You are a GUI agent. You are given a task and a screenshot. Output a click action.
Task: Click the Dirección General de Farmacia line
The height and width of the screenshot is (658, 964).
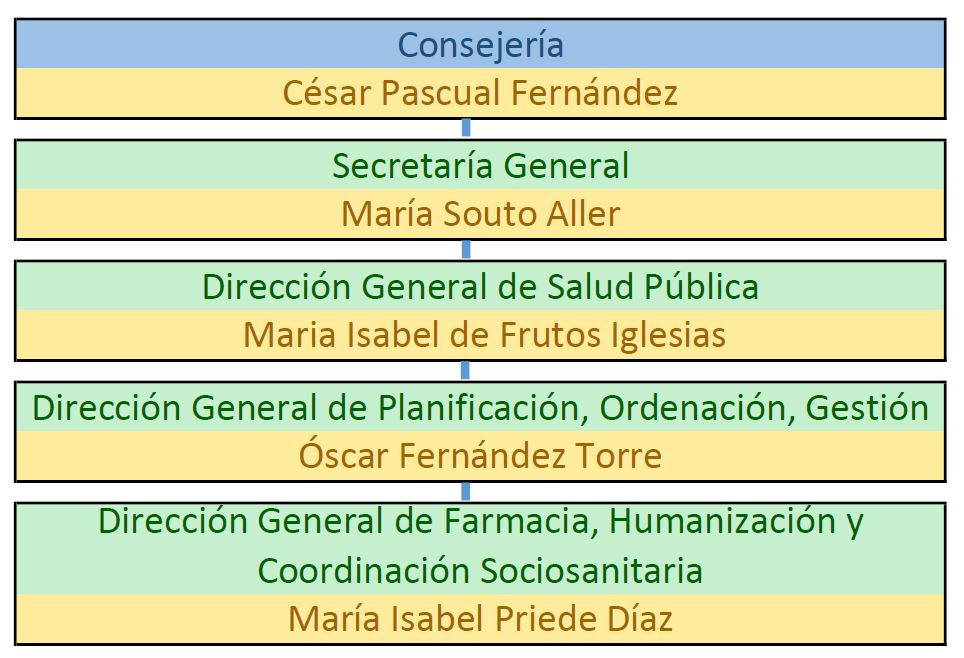coord(480,521)
